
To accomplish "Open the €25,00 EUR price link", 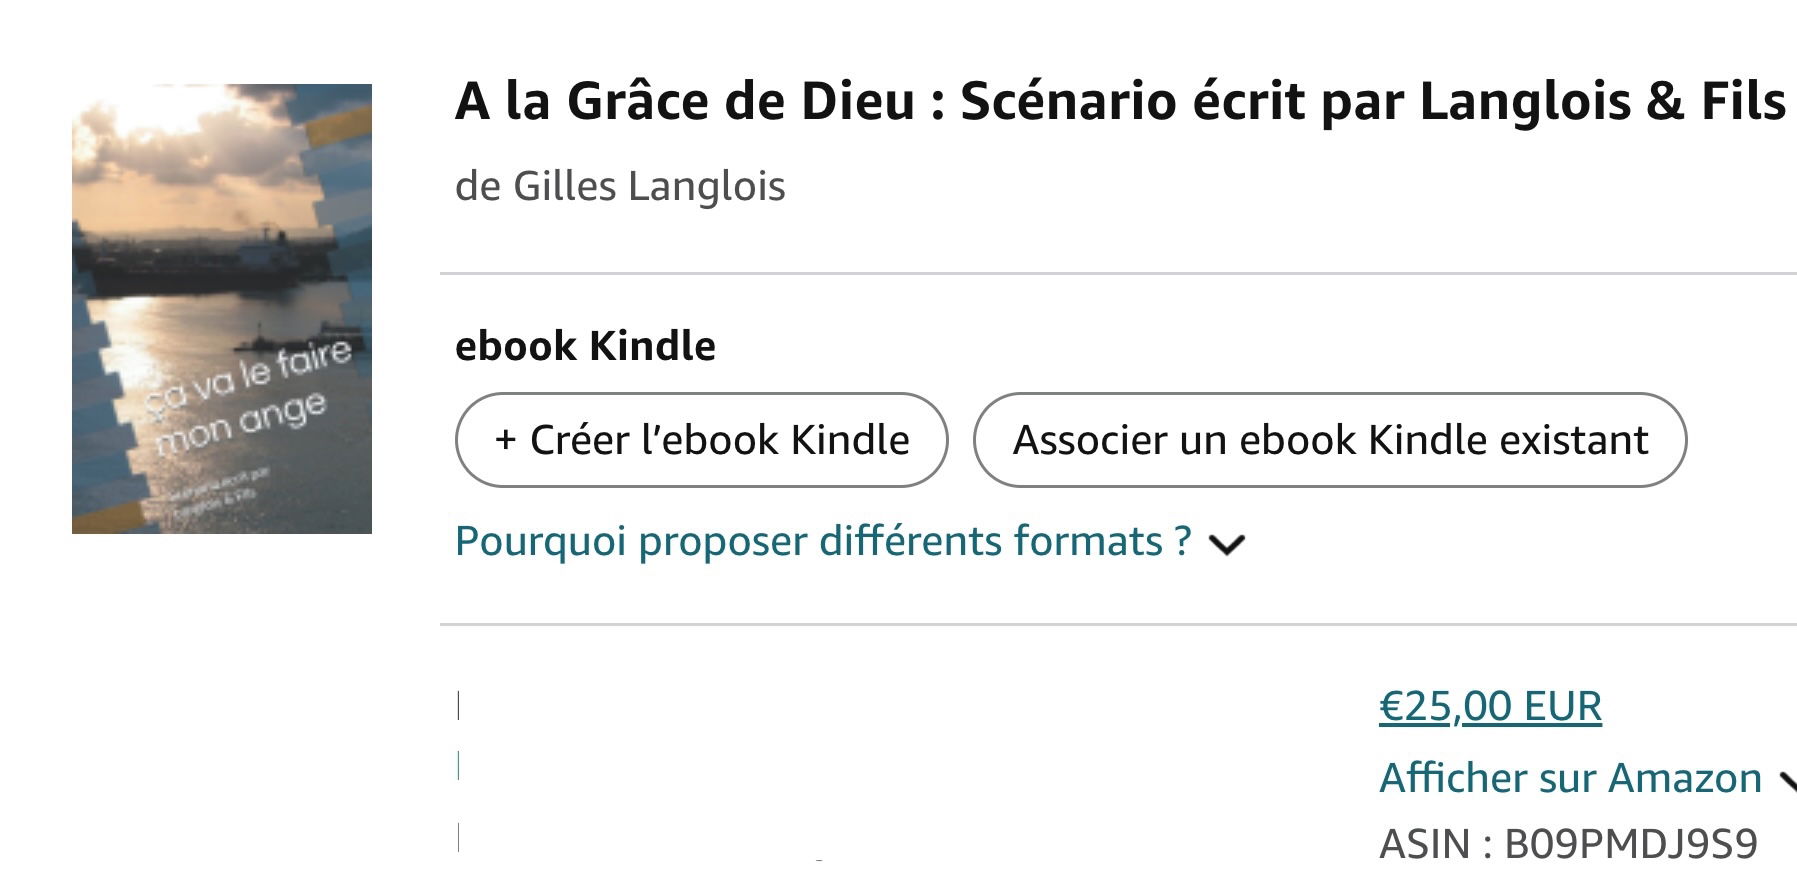I will click(1489, 706).
